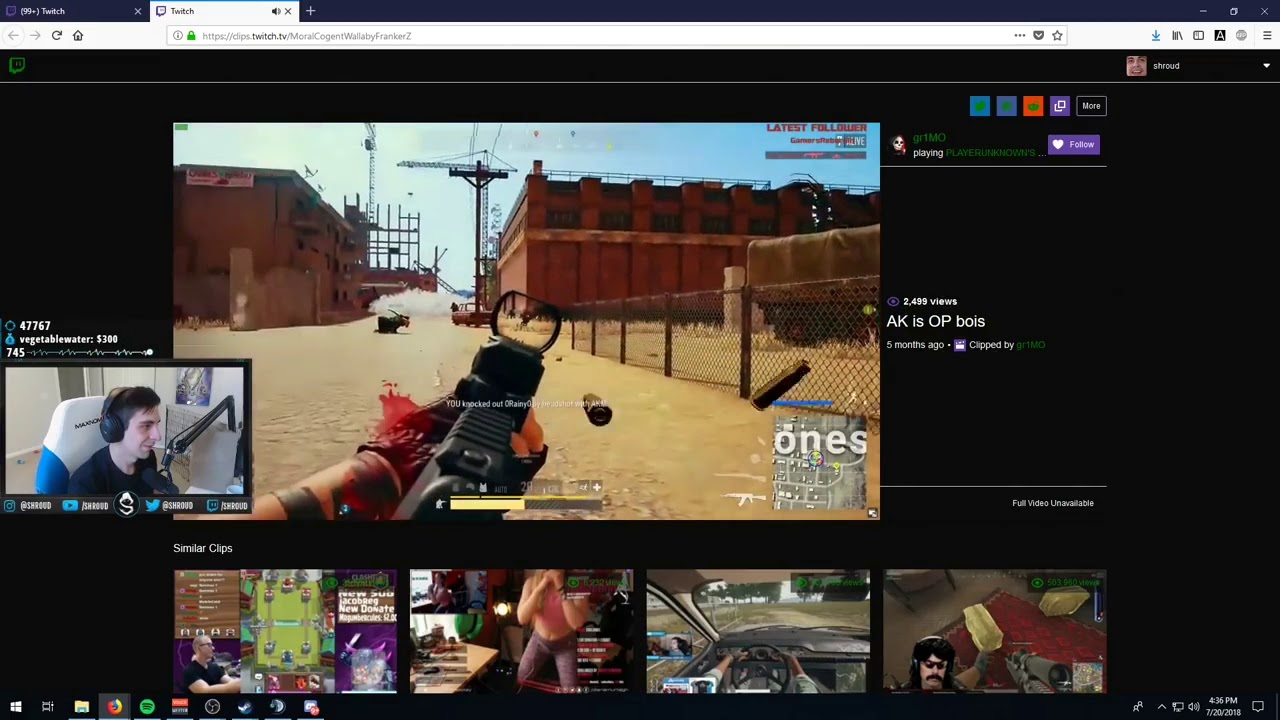Screen dimensions: 1280x720
Task: Play or pause the AK clip video
Action: [x=526, y=321]
